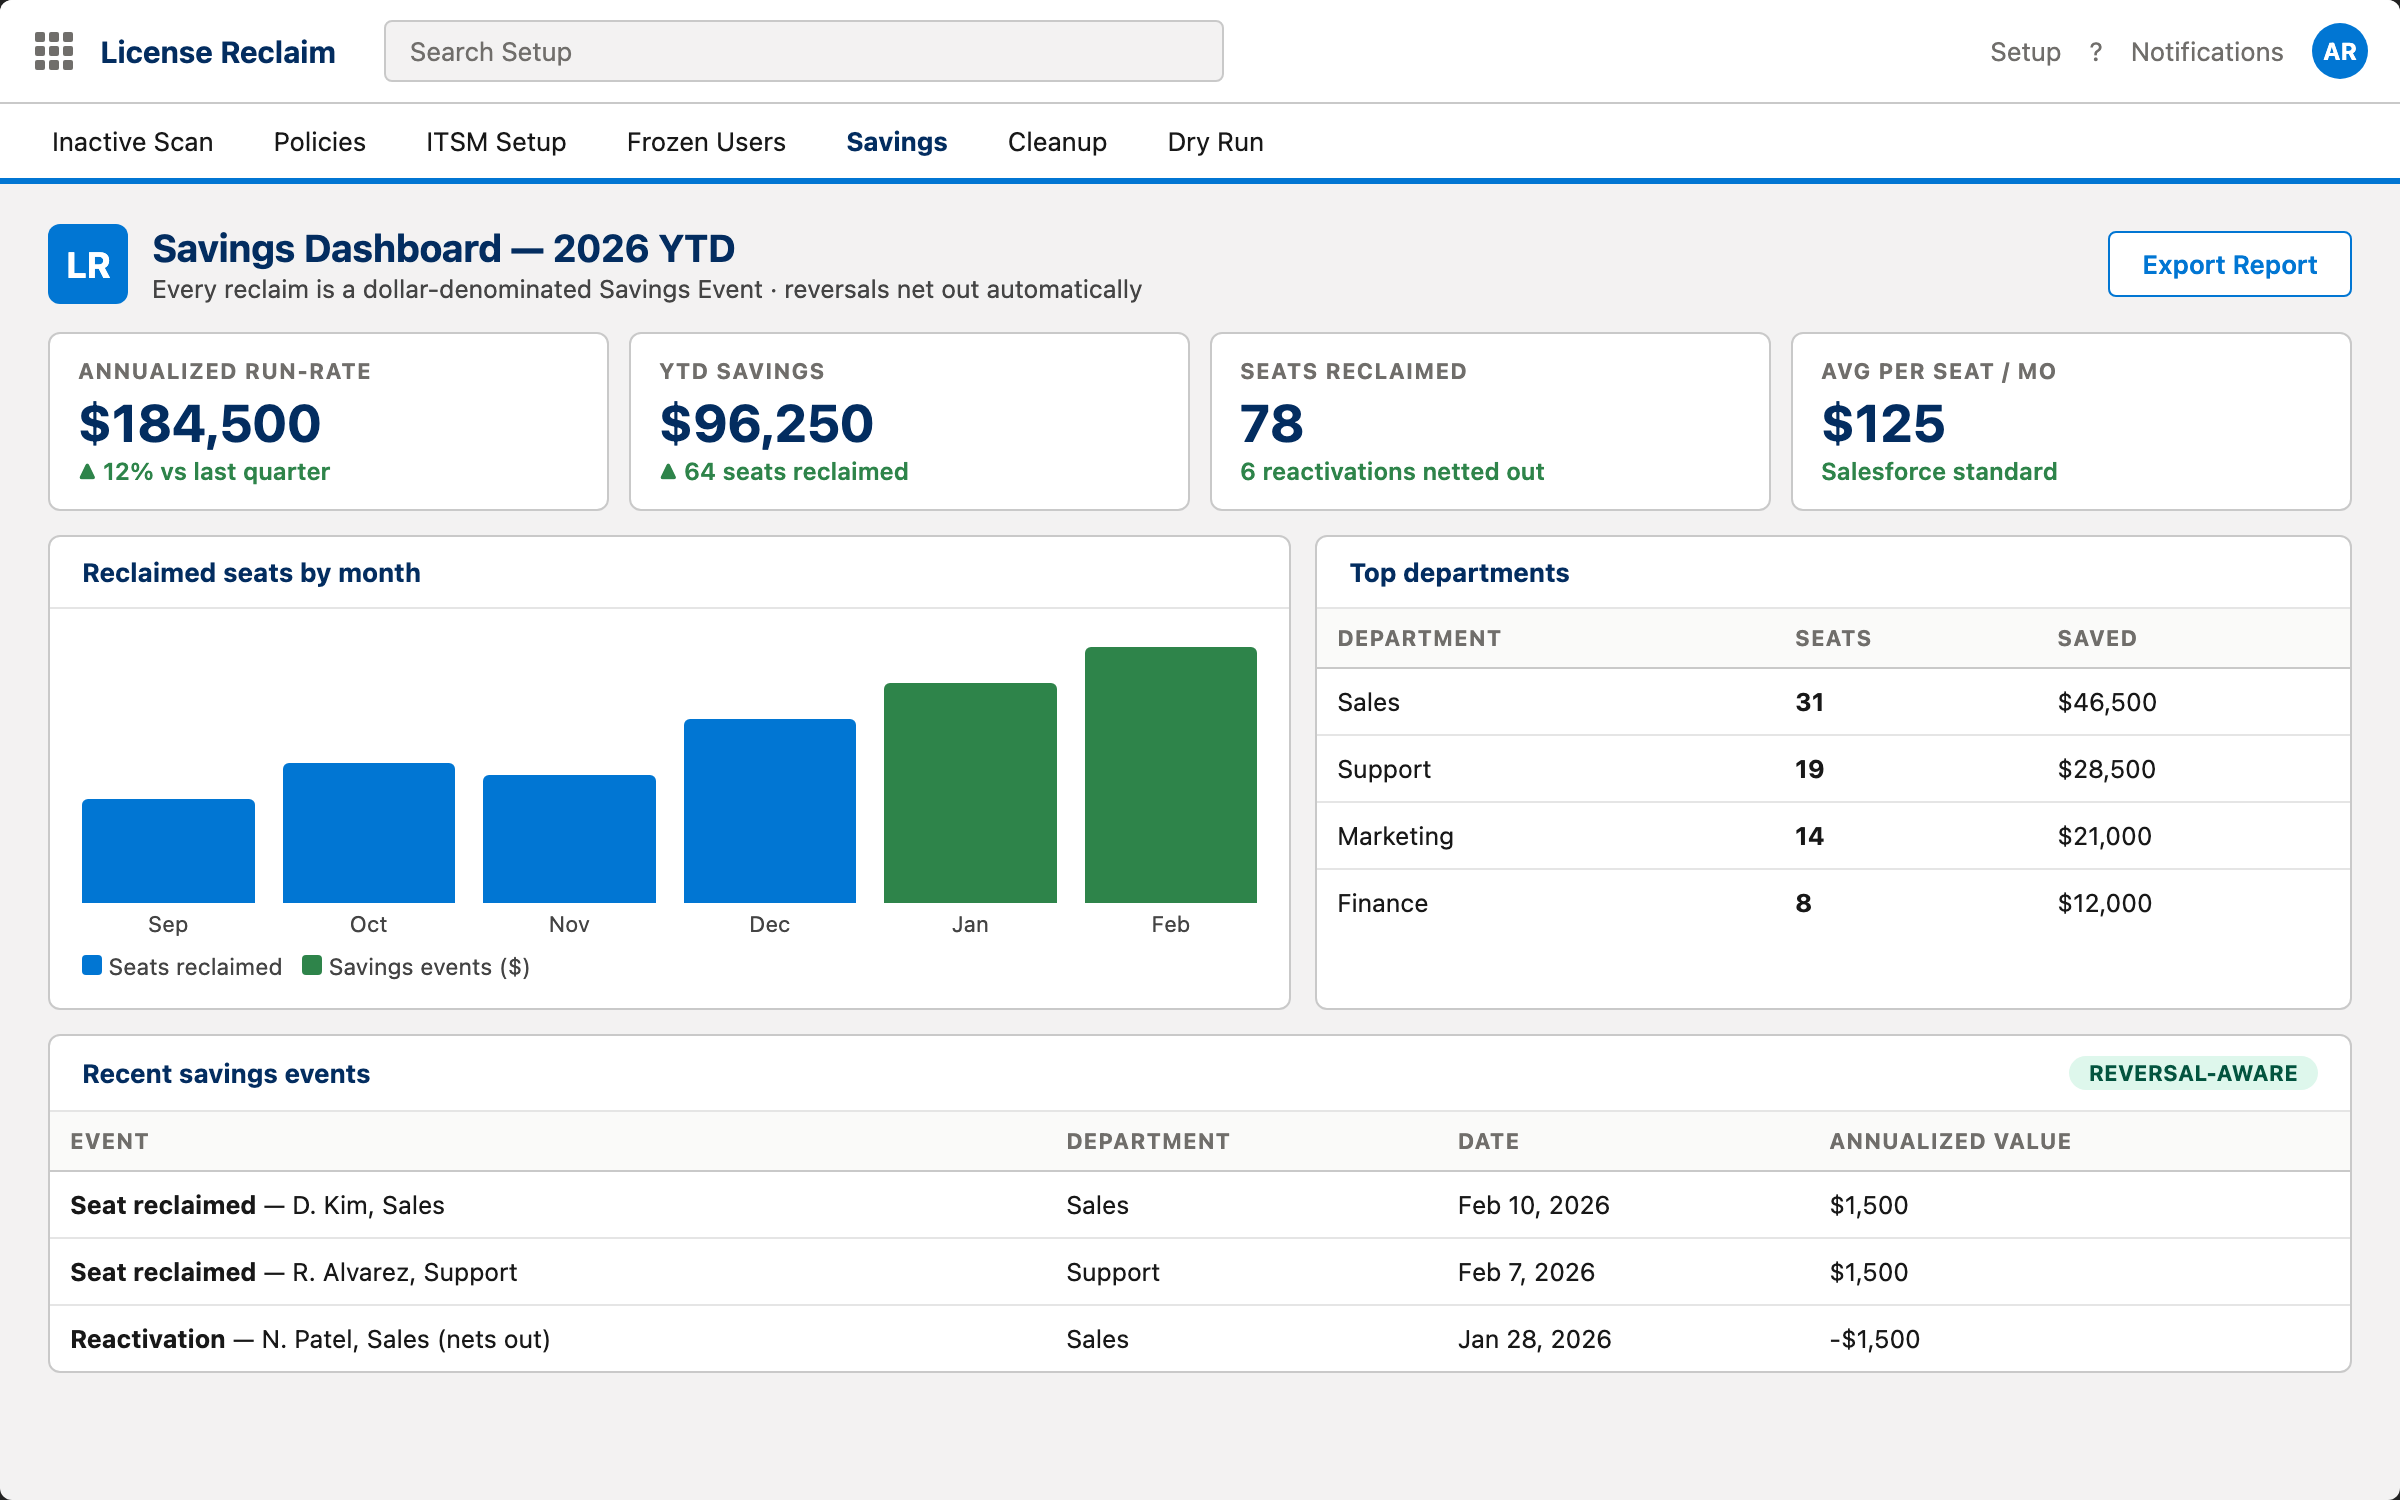Click the $28,500 saved cell
Viewport: 2400px width, 1500px height.
[x=2106, y=769]
